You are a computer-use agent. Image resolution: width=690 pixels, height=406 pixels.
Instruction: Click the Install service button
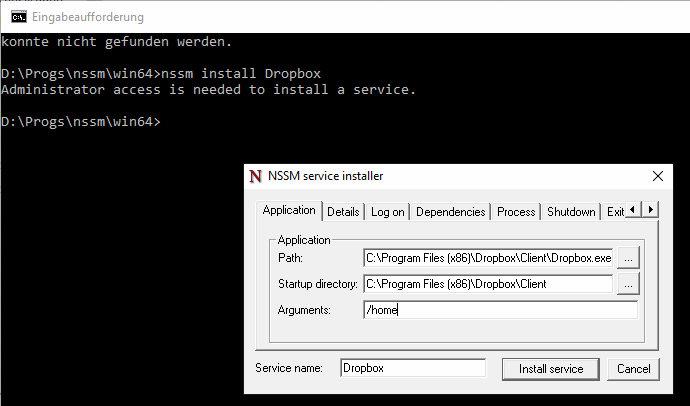[x=551, y=369]
